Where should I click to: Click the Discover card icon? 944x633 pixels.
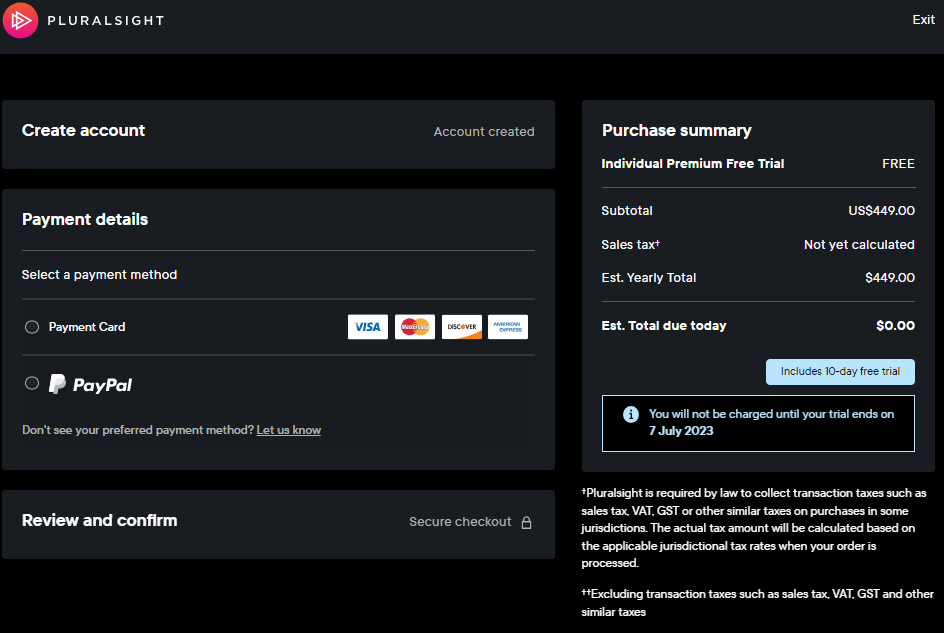point(462,327)
